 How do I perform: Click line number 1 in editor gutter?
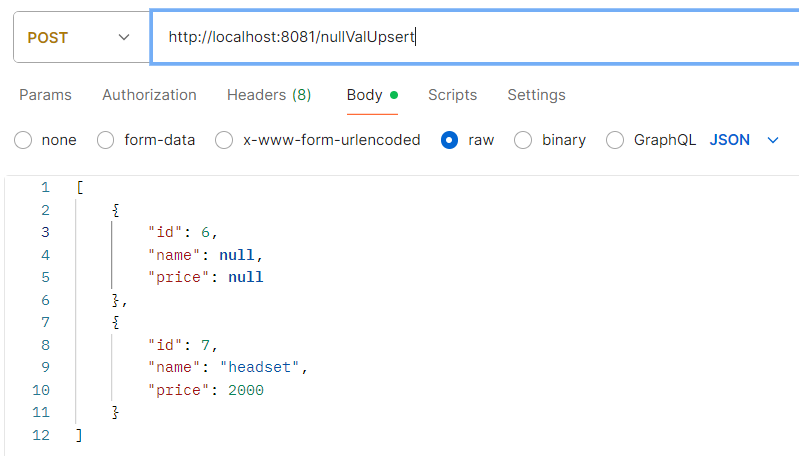click(x=45, y=188)
